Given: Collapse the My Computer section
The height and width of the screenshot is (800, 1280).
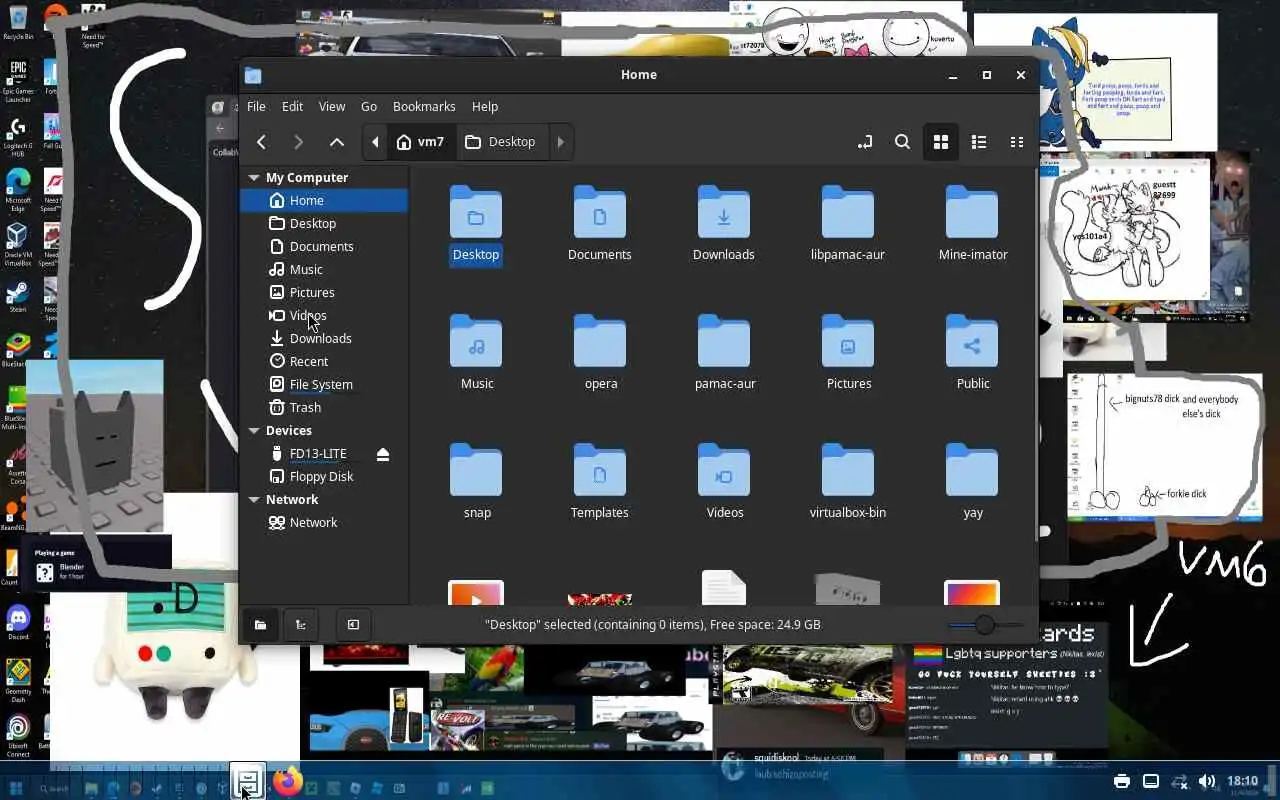Looking at the screenshot, I should [254, 178].
